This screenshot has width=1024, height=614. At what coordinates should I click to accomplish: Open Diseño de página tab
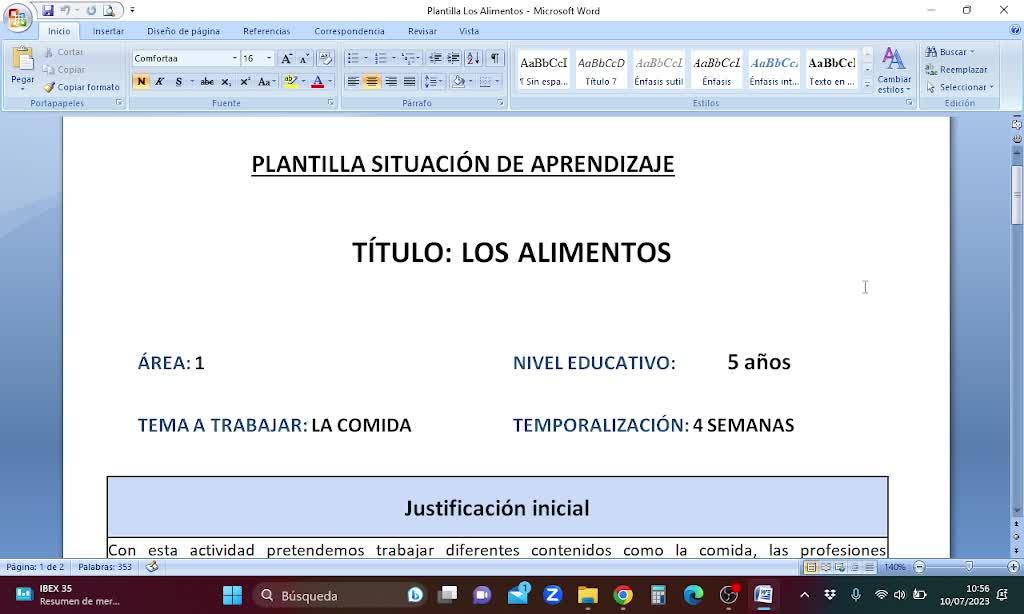coord(184,31)
